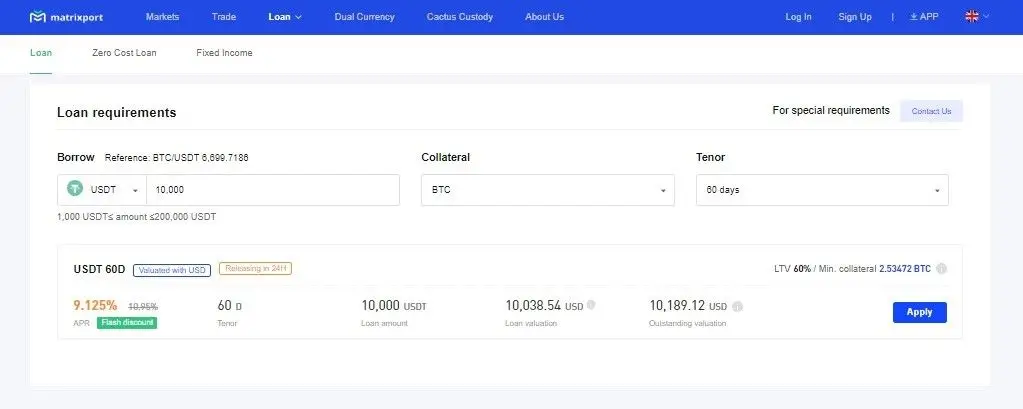Viewport: 1023px width, 409px height.
Task: Download the APP from header
Action: point(924,17)
